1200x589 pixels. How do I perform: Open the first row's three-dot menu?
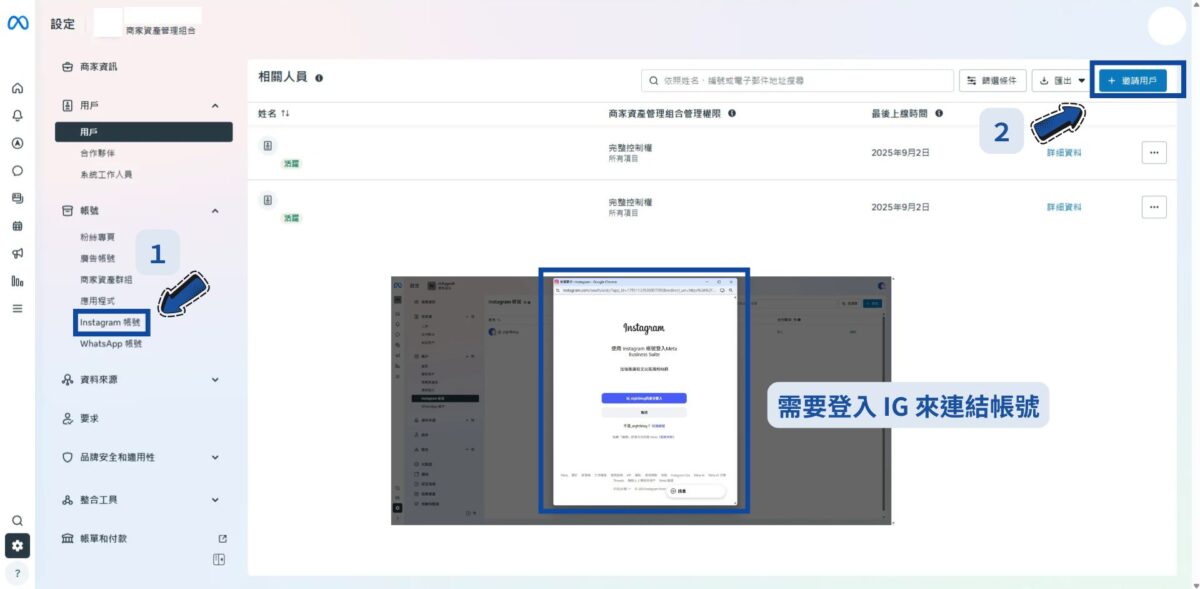1154,153
